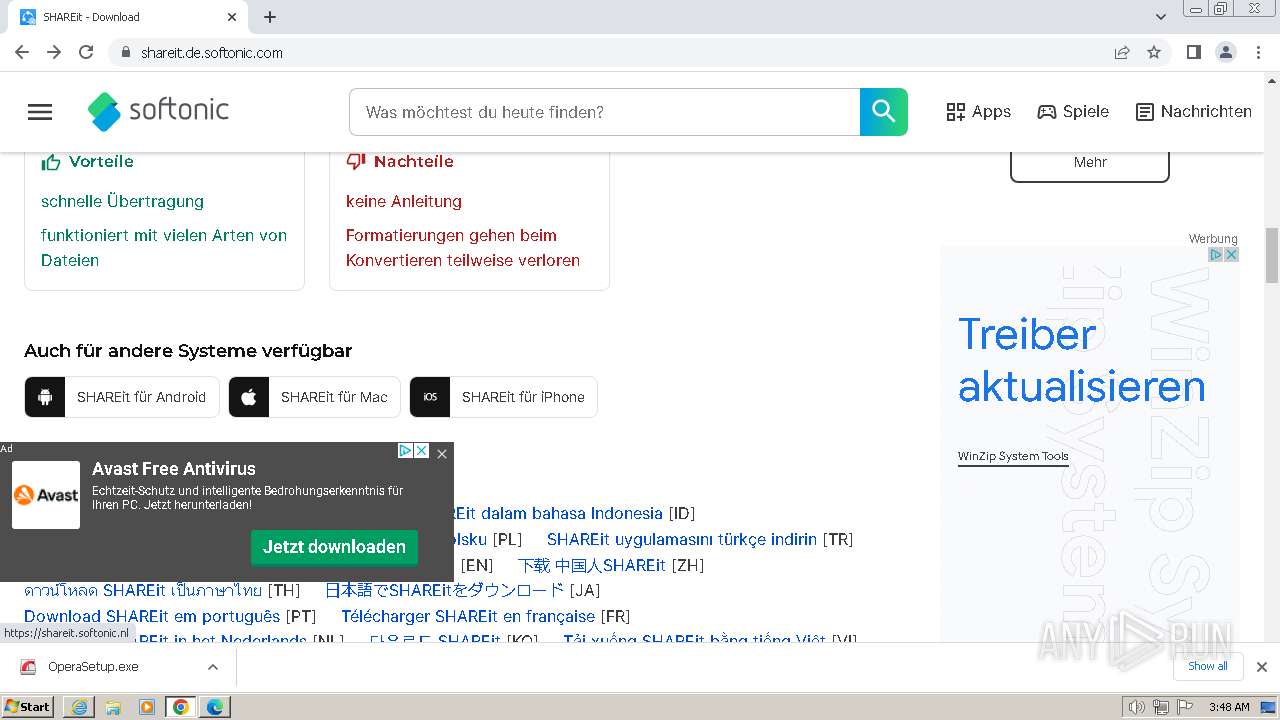Click Jetzt downloaden in Avast ad

[334, 547]
